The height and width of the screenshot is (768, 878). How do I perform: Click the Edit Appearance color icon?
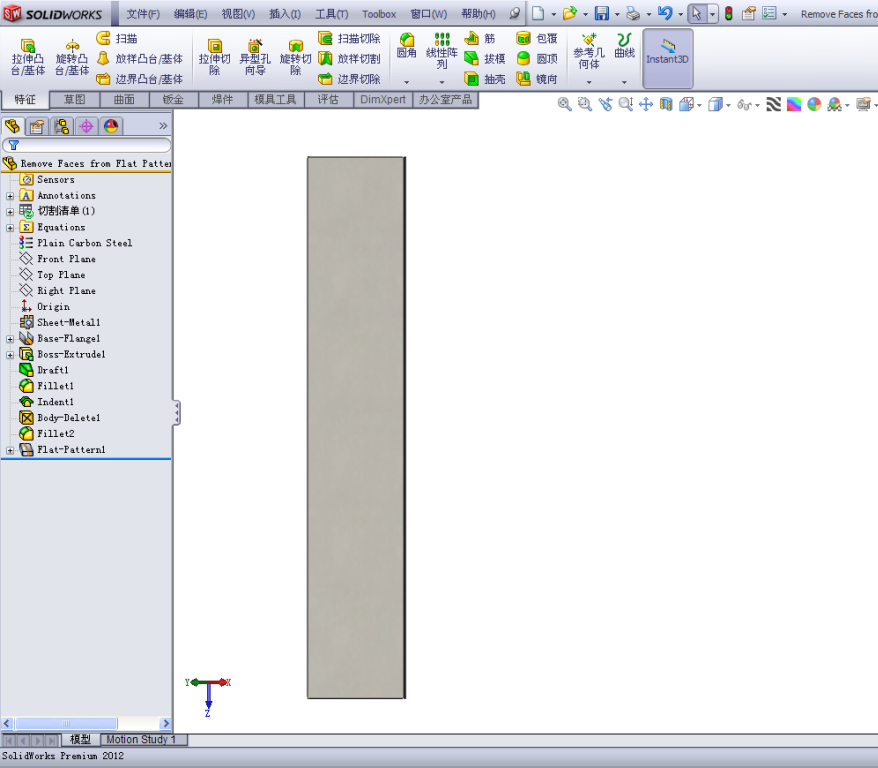click(x=814, y=104)
